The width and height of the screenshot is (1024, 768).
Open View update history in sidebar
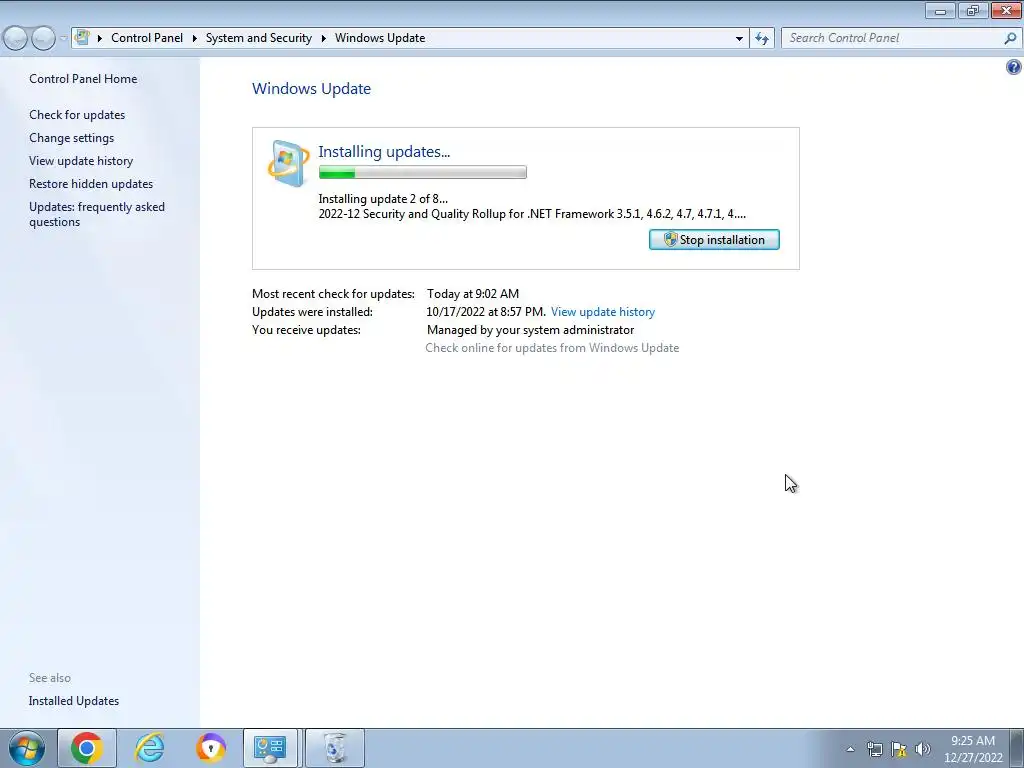click(81, 161)
